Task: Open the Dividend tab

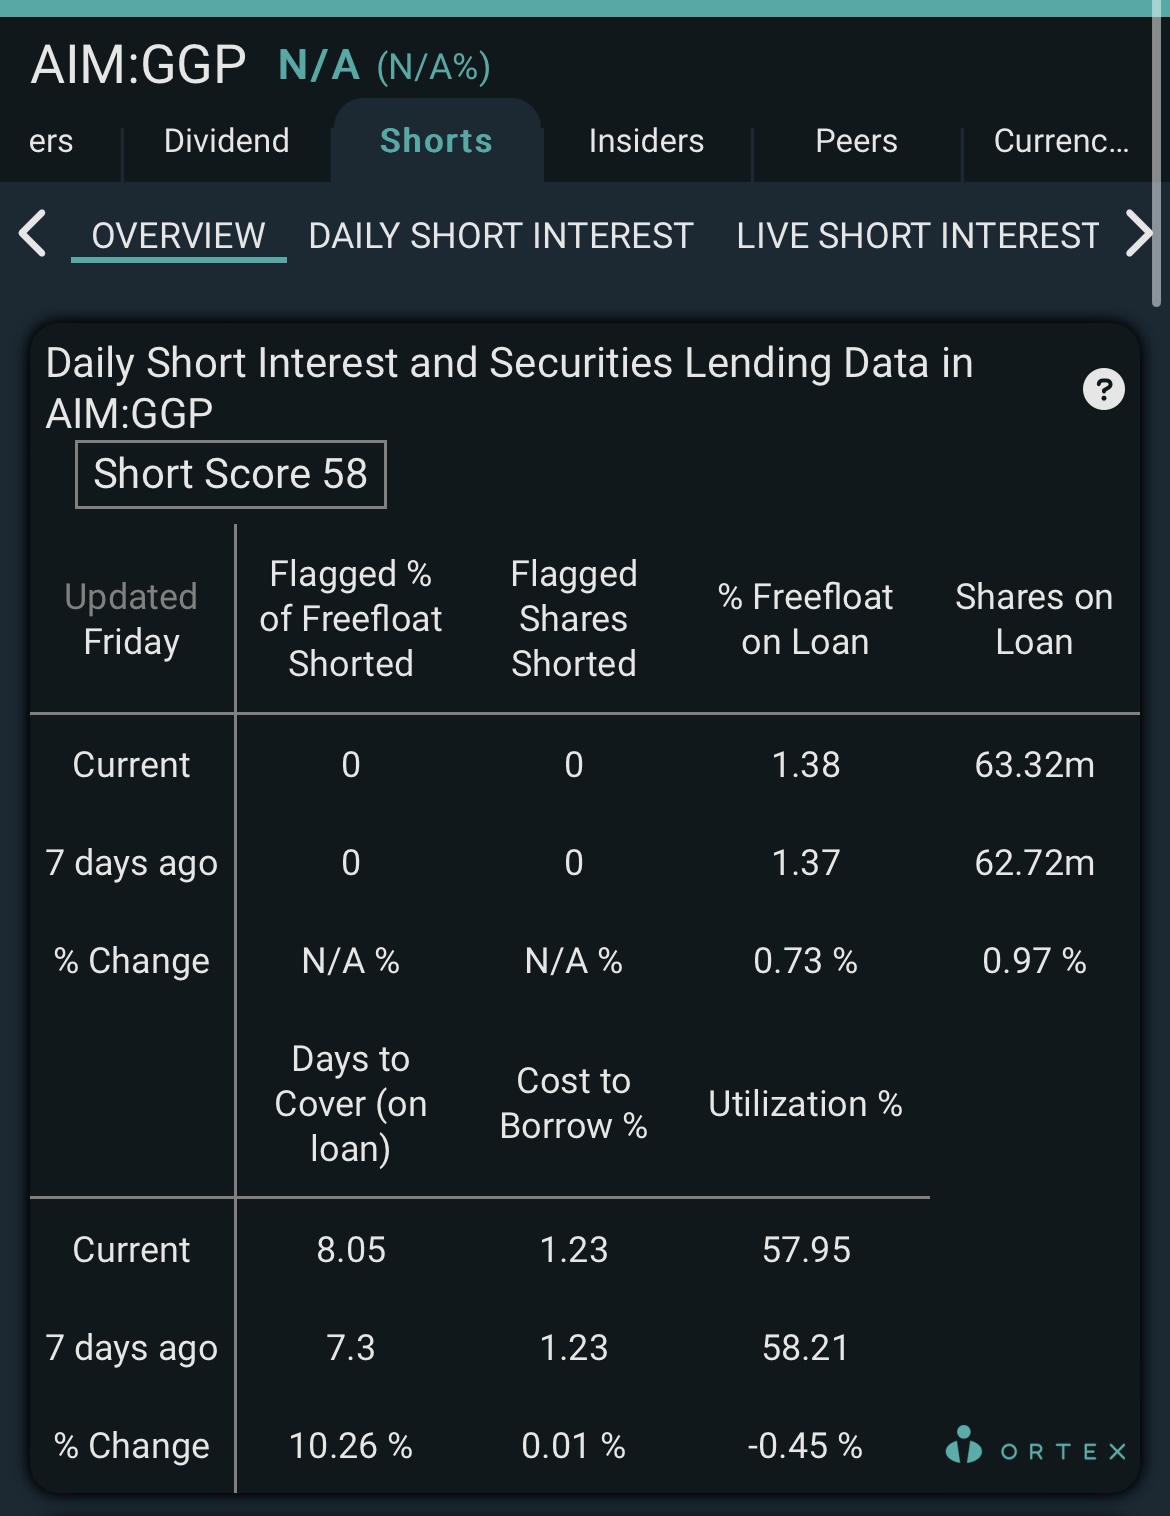Action: pyautogui.click(x=226, y=141)
